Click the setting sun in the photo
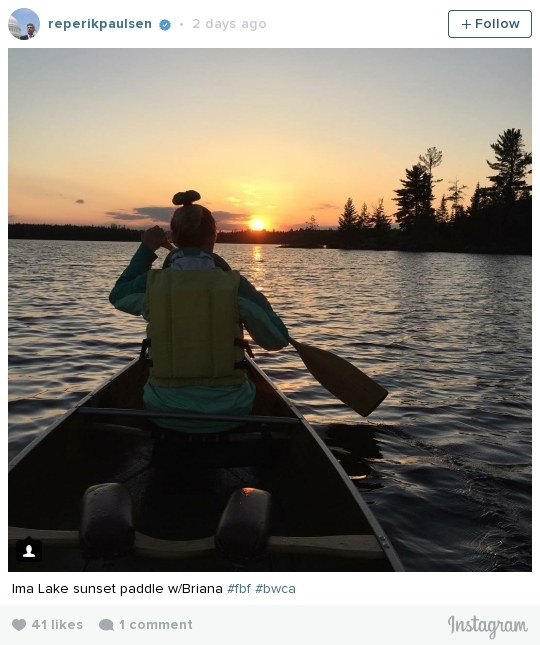Screen dimensions: 540x645 (257, 224)
